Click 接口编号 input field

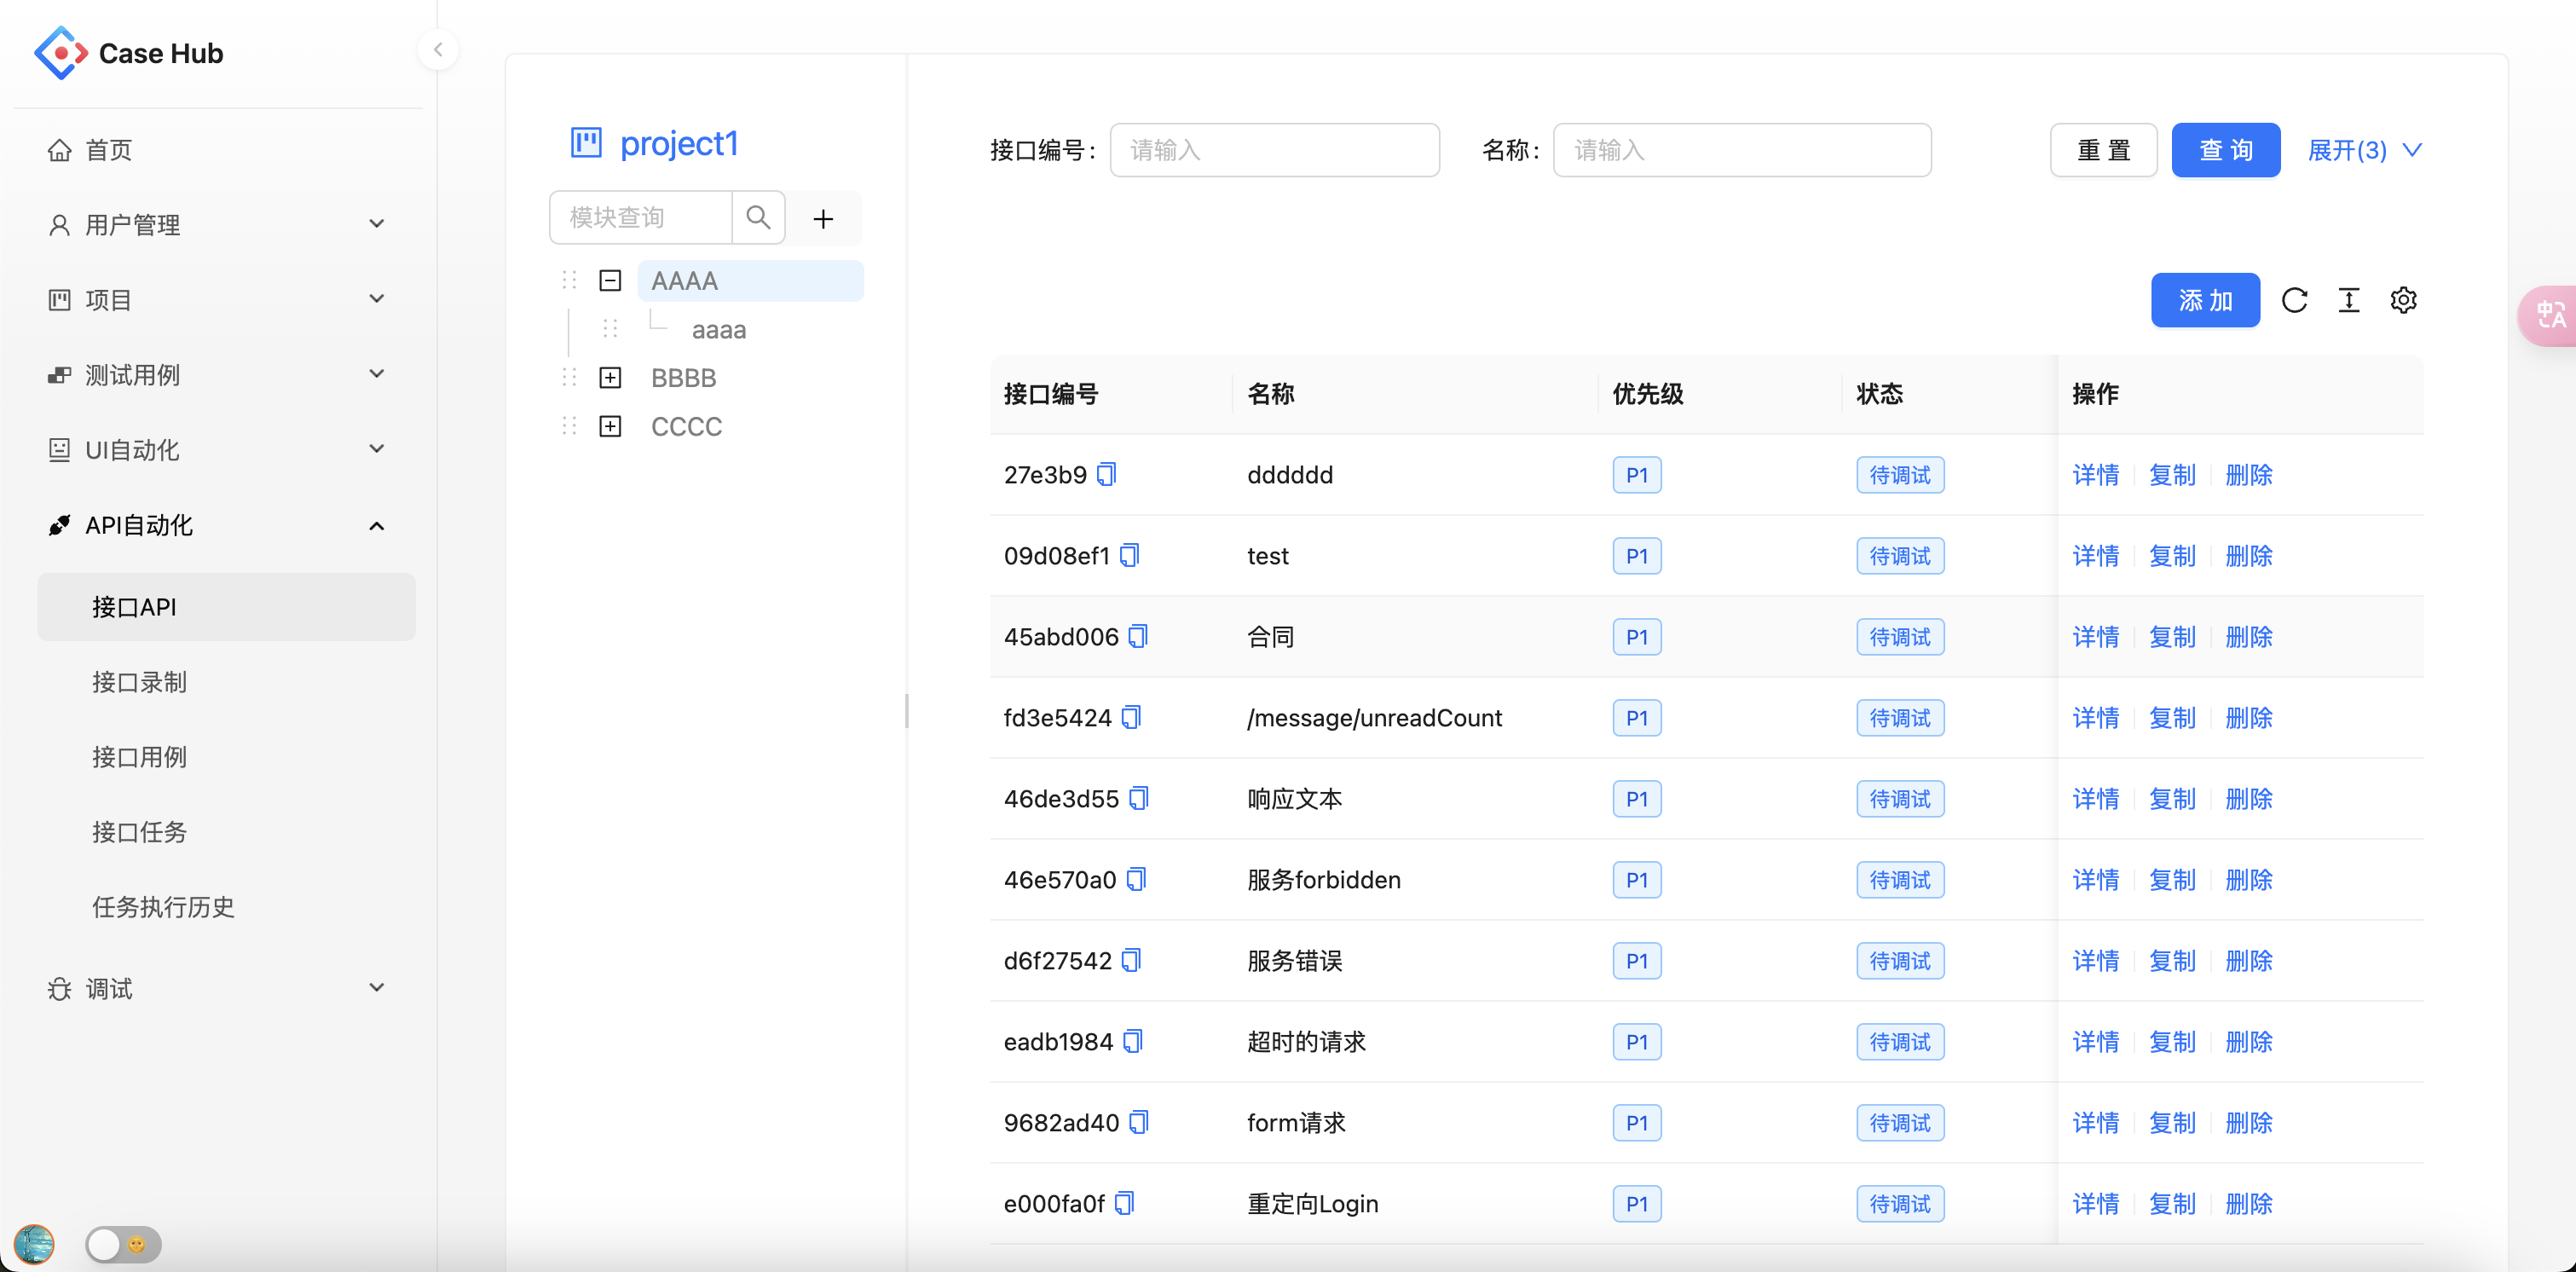1275,149
